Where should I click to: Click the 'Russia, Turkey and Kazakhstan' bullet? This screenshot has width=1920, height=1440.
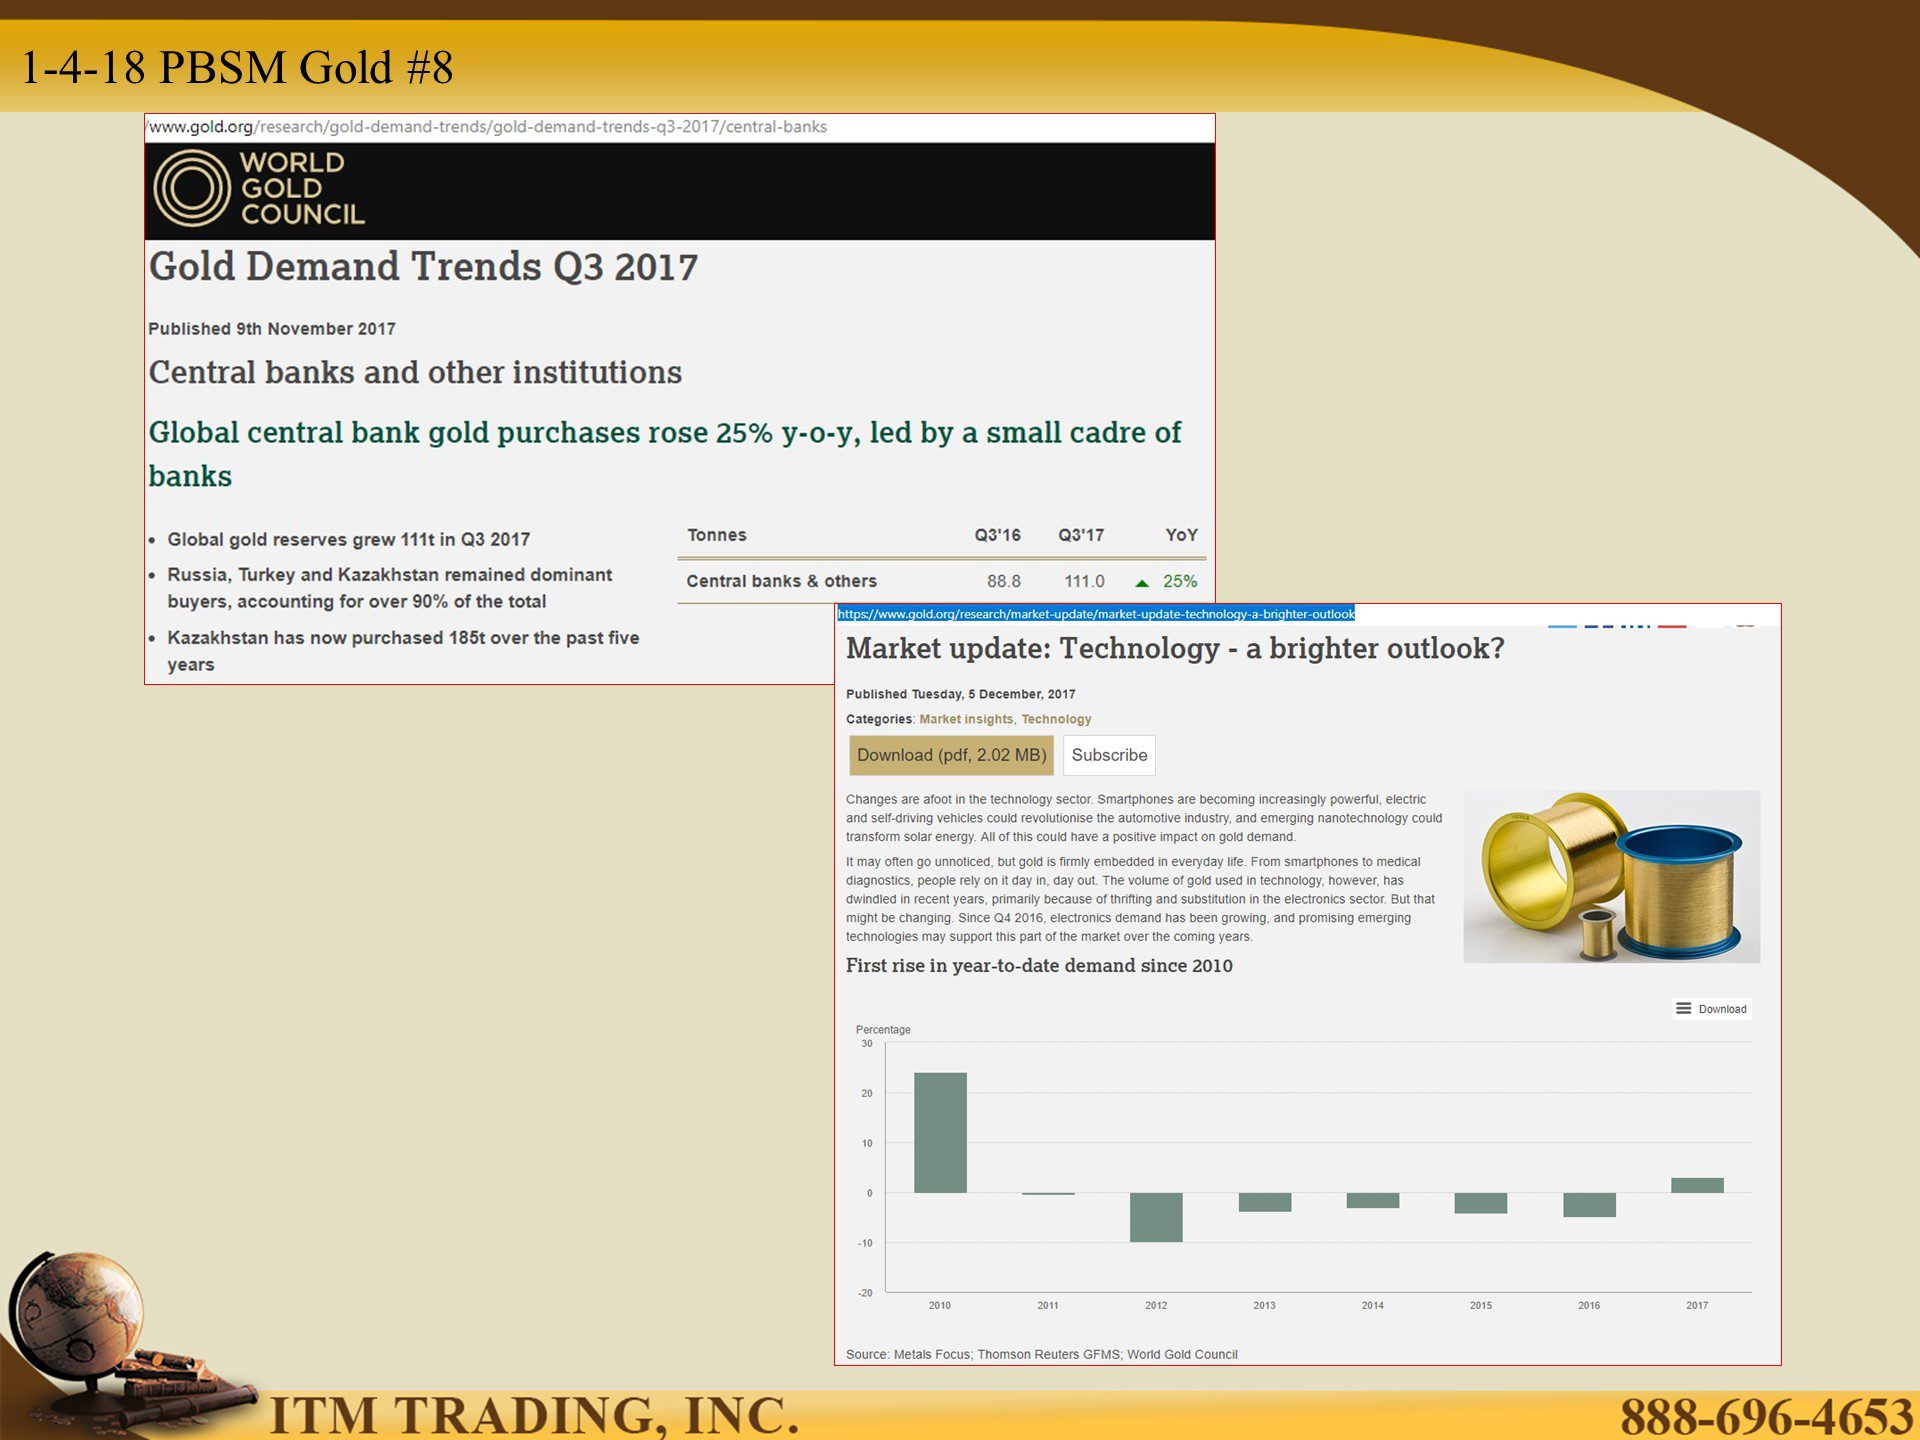coord(389,588)
